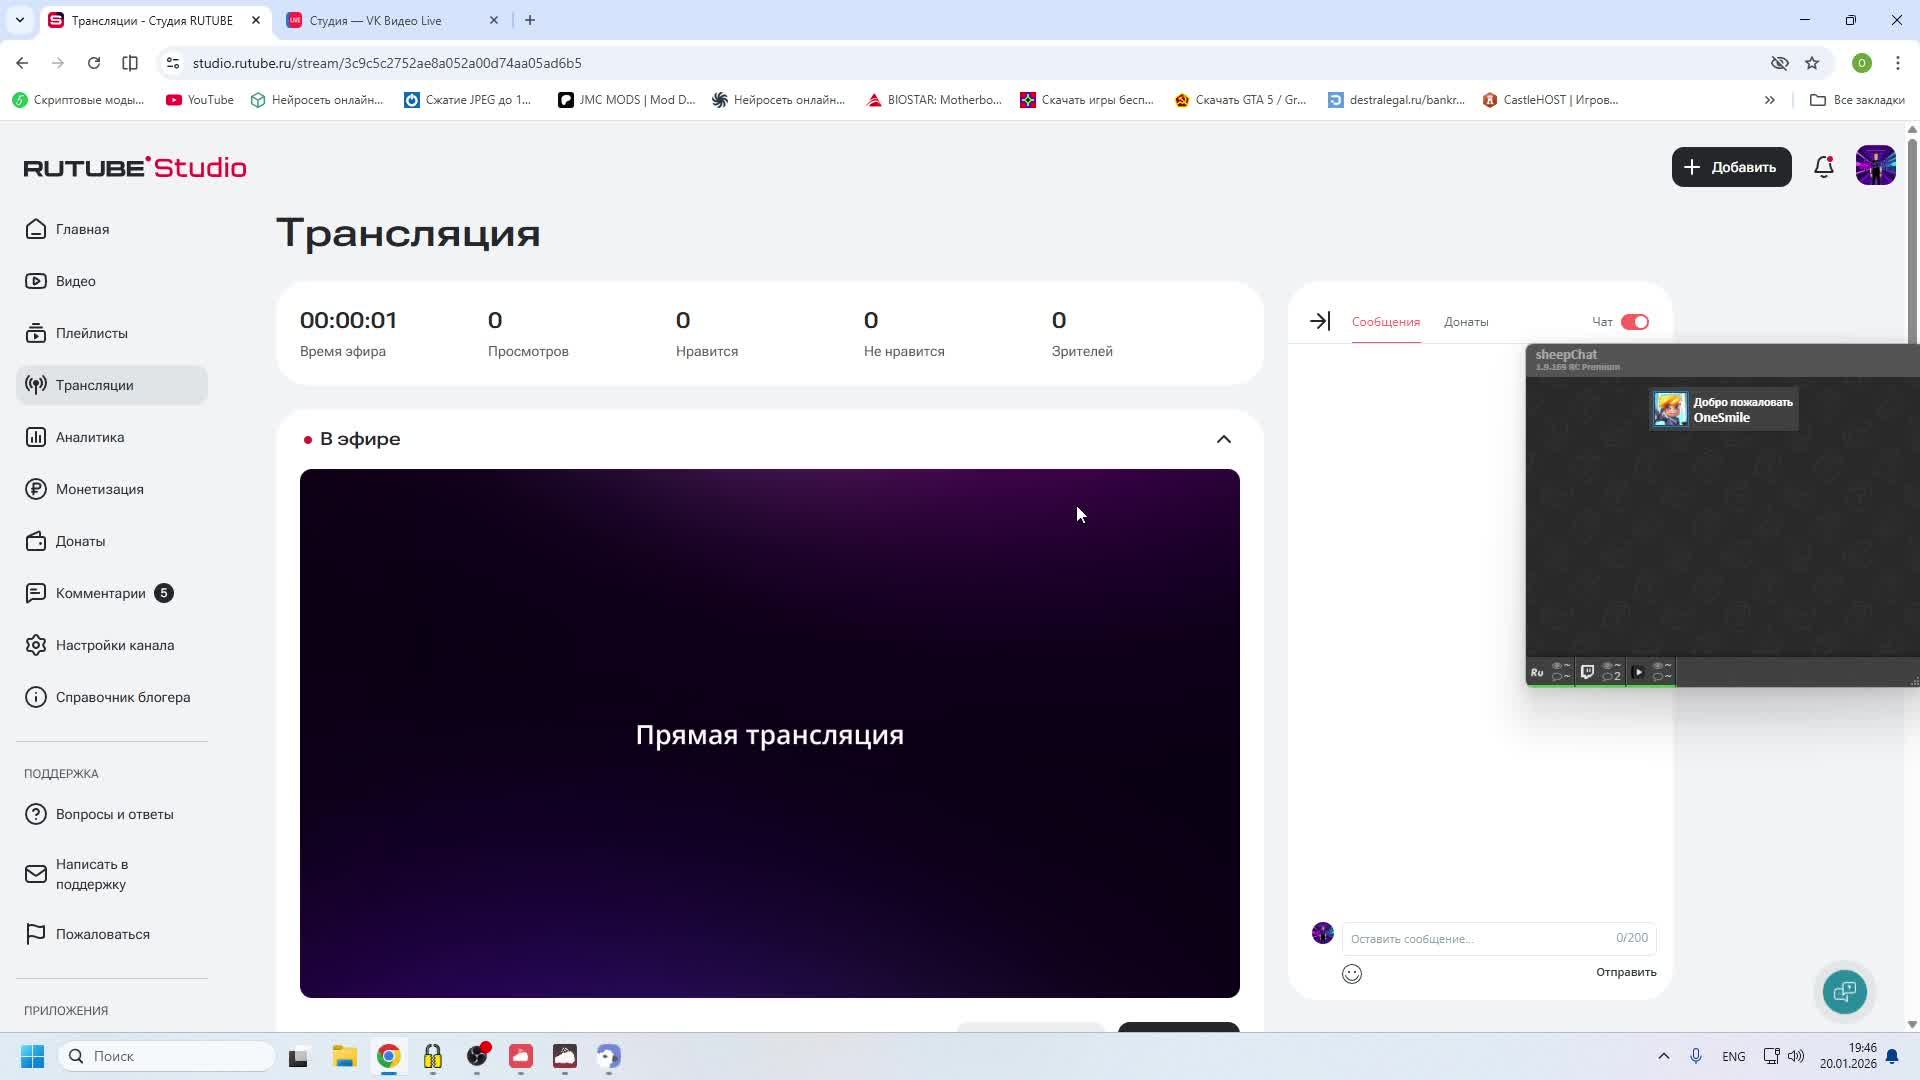This screenshot has width=1920, height=1080.
Task: Switch to the Донаты chat tab
Action: tap(1465, 322)
